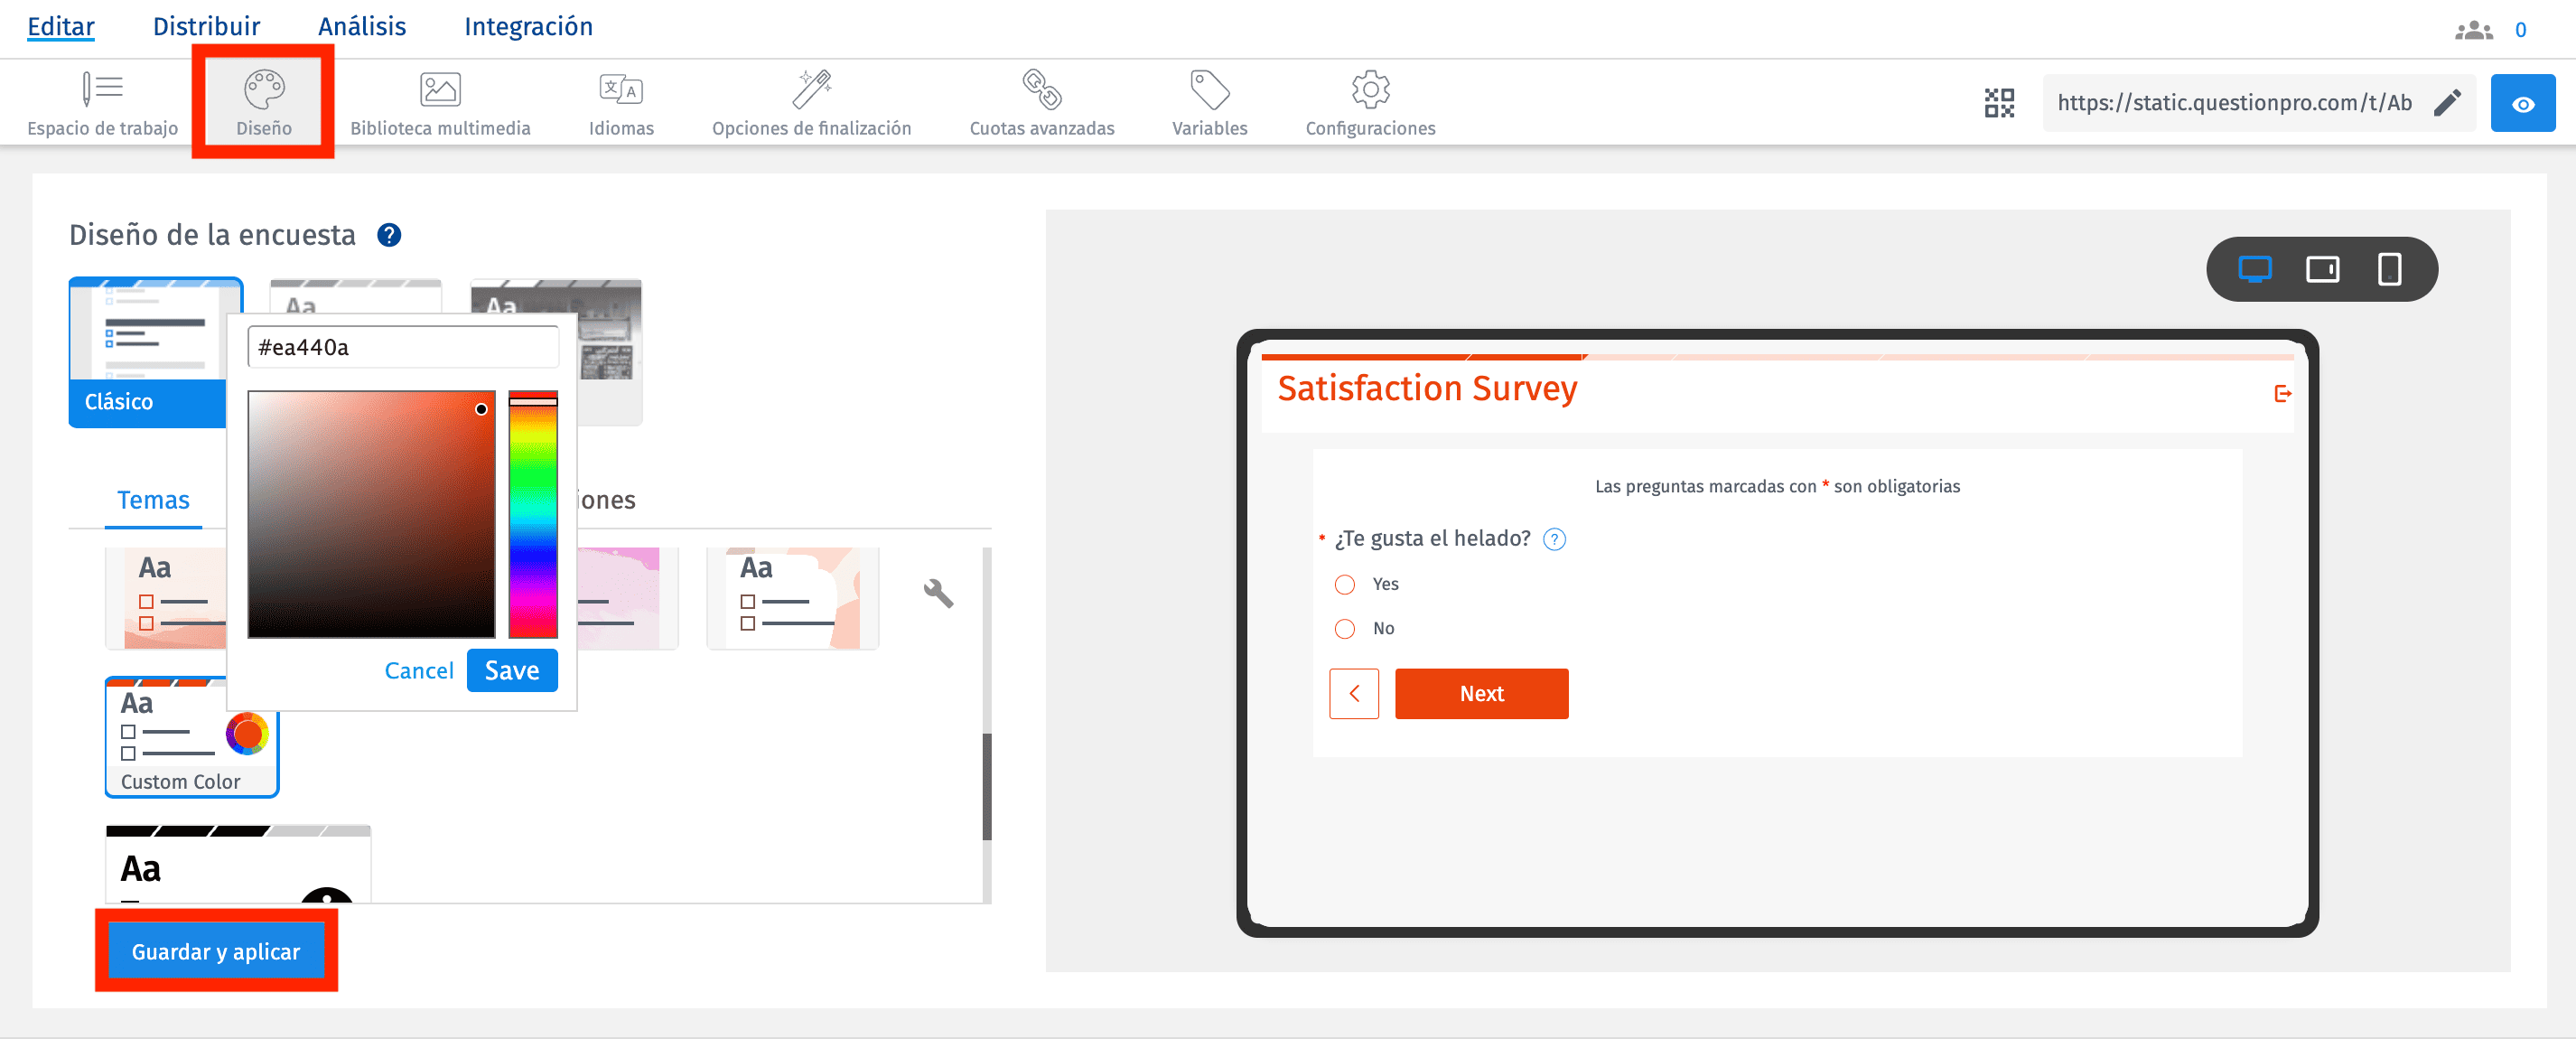Open survey Configuraciones
The width and height of the screenshot is (2576, 1039).
point(1369,102)
